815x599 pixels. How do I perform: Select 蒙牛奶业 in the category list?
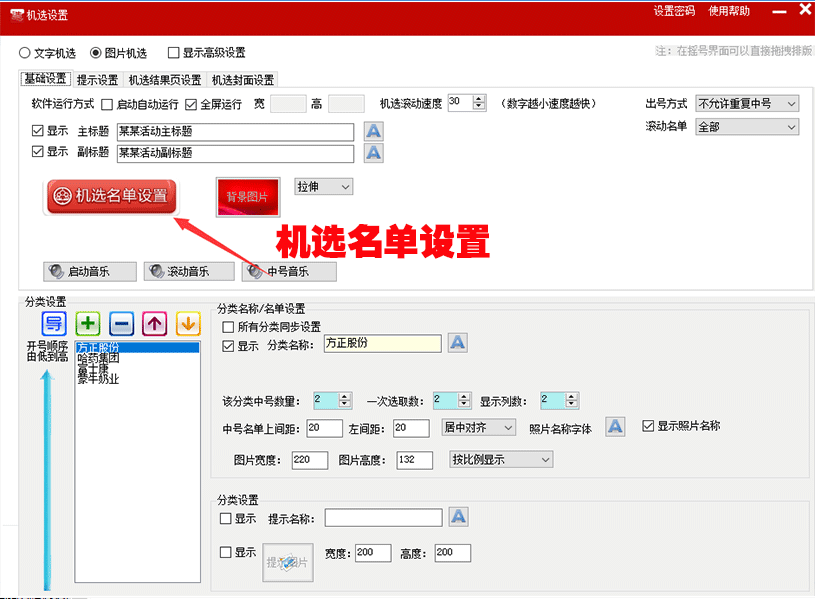click(98, 379)
